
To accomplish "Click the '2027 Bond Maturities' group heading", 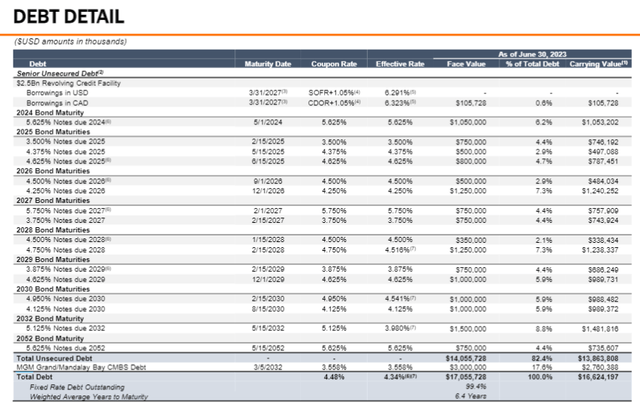I will pos(53,200).
